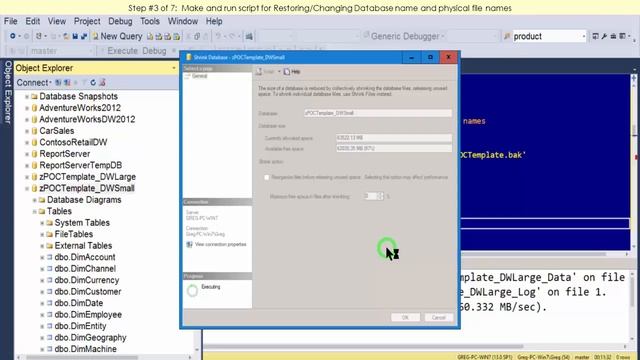Viewport: 640px width, 360px height.
Task: Click the Refresh icon in Object Explorer toolbar
Action: tap(93, 82)
